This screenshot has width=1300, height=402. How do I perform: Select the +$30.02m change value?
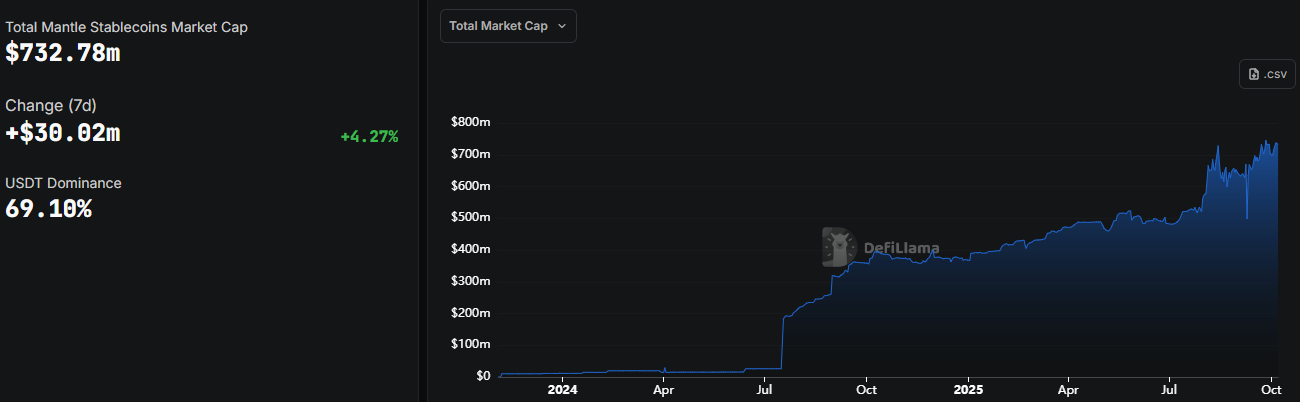pyautogui.click(x=63, y=132)
